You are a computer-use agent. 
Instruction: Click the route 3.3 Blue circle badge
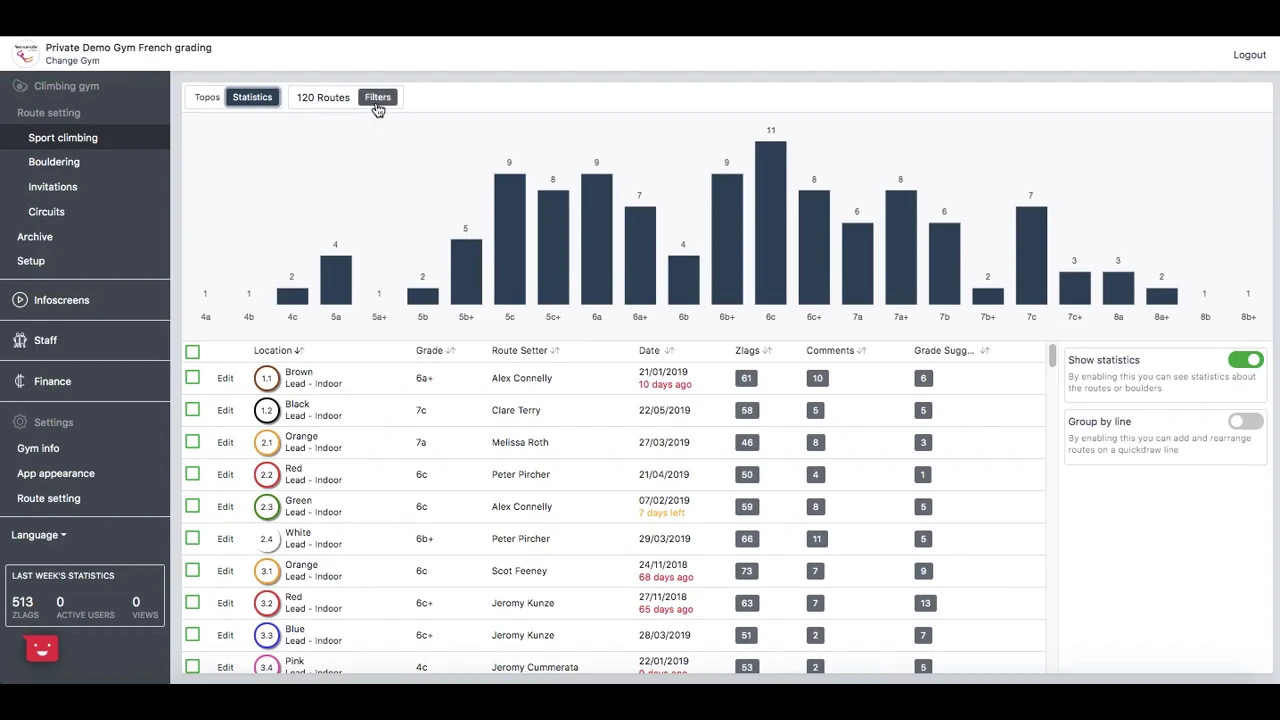tap(266, 635)
